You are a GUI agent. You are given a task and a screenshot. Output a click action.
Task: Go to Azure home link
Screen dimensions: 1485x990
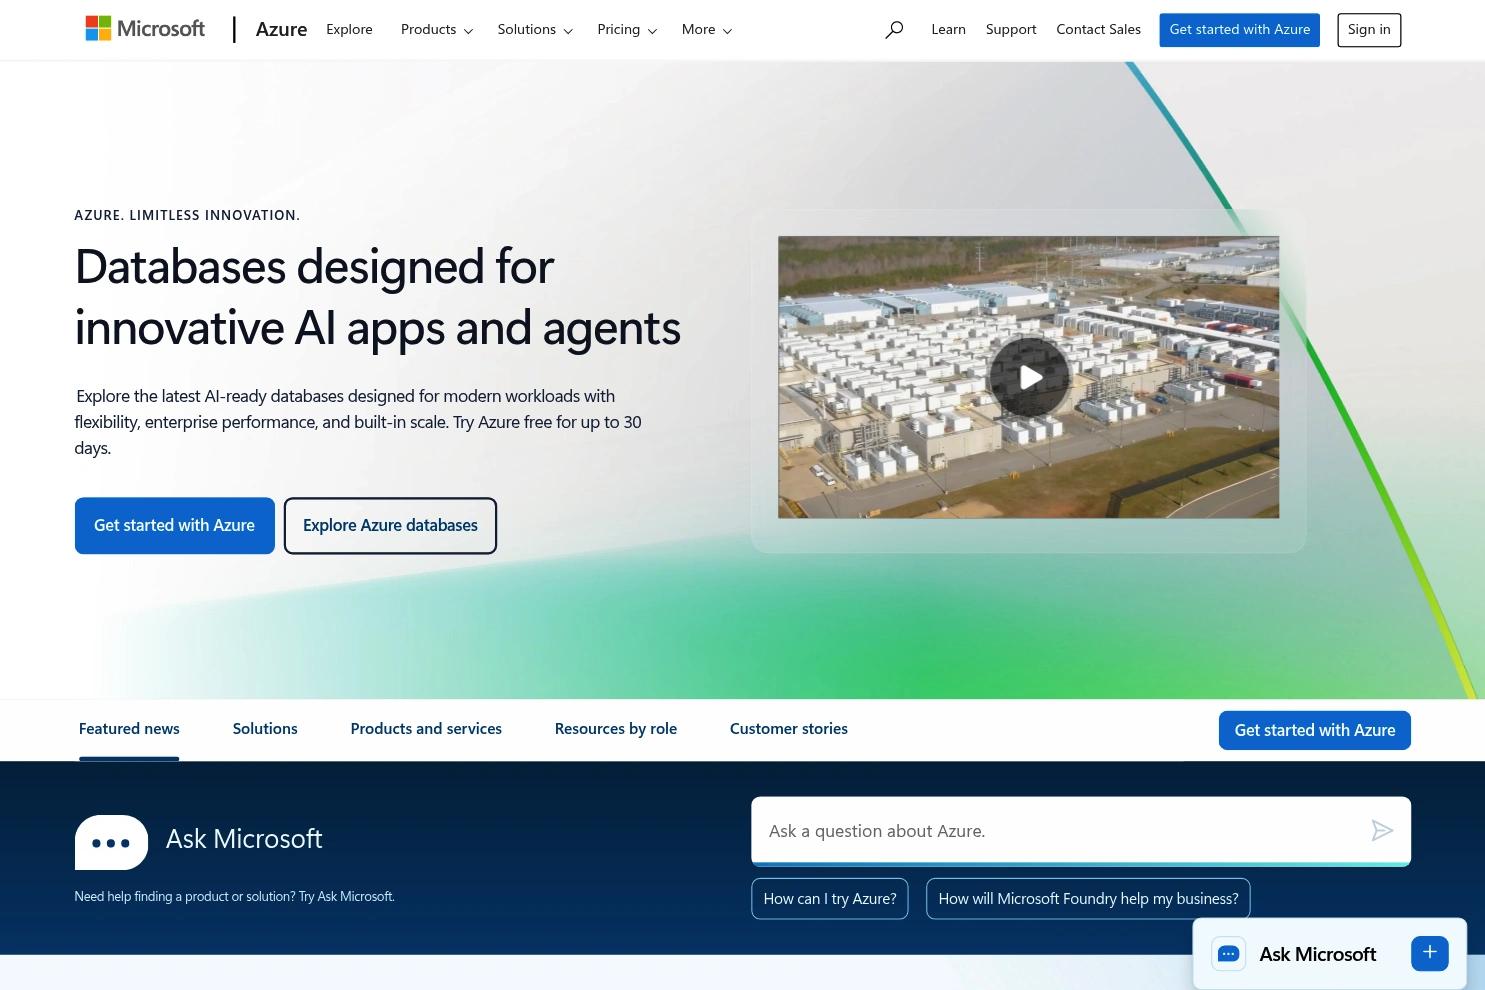pos(281,30)
